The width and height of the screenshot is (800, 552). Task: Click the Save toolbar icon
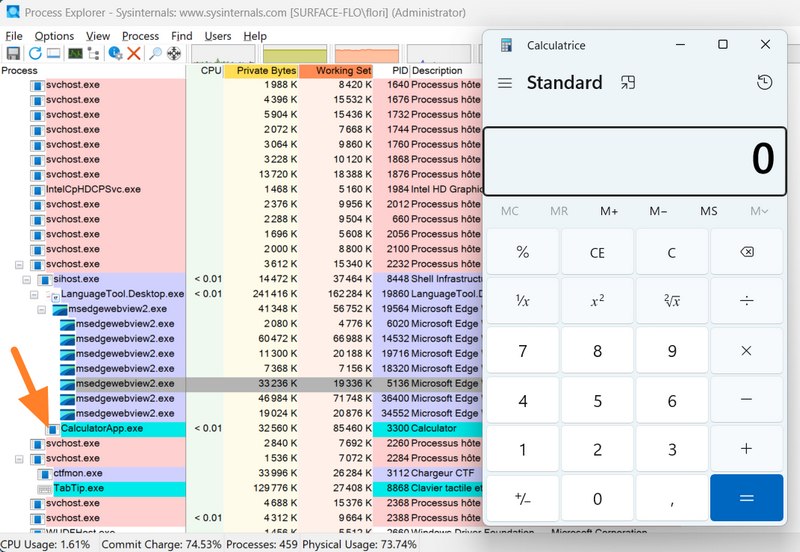click(14, 53)
